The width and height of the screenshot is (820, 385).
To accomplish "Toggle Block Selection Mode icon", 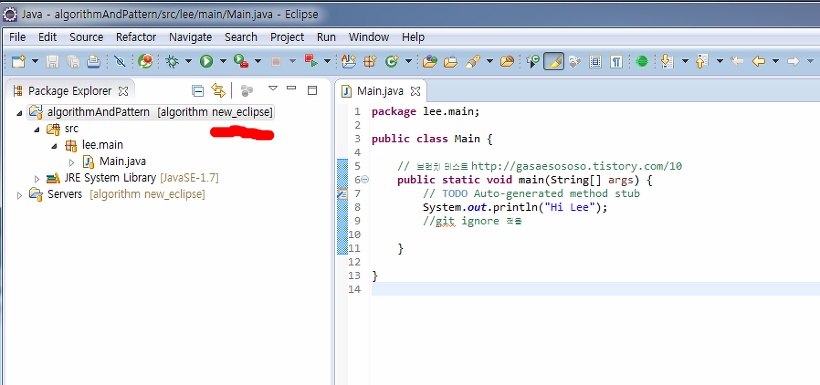I will (596, 62).
